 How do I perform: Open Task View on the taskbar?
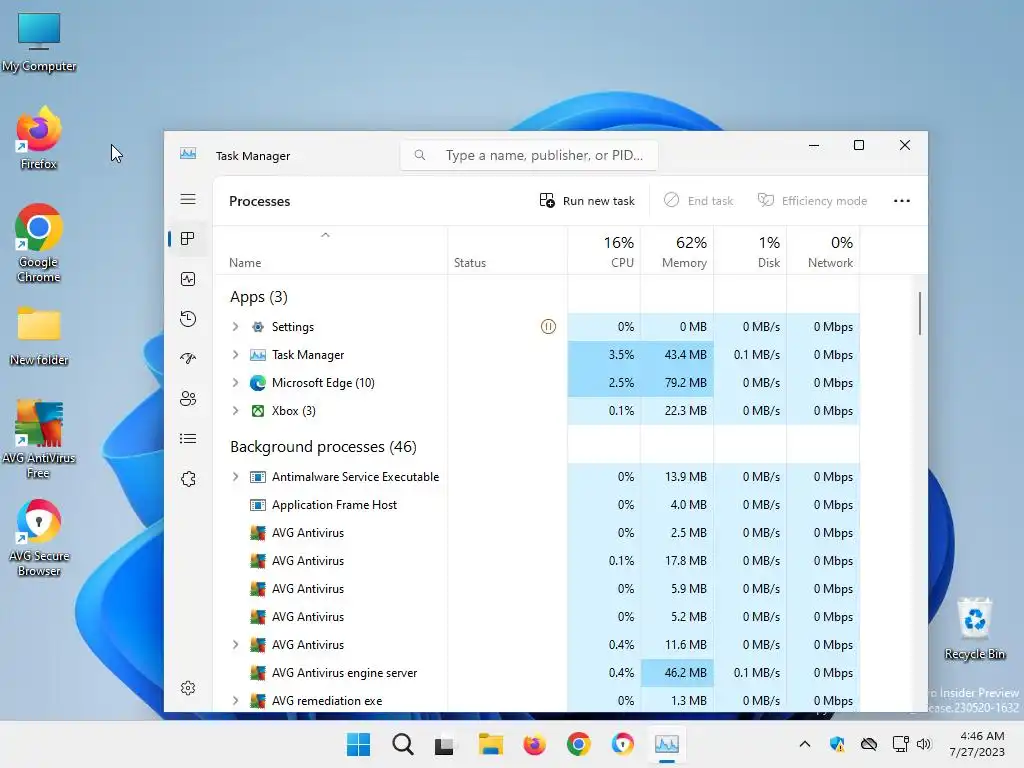445,744
